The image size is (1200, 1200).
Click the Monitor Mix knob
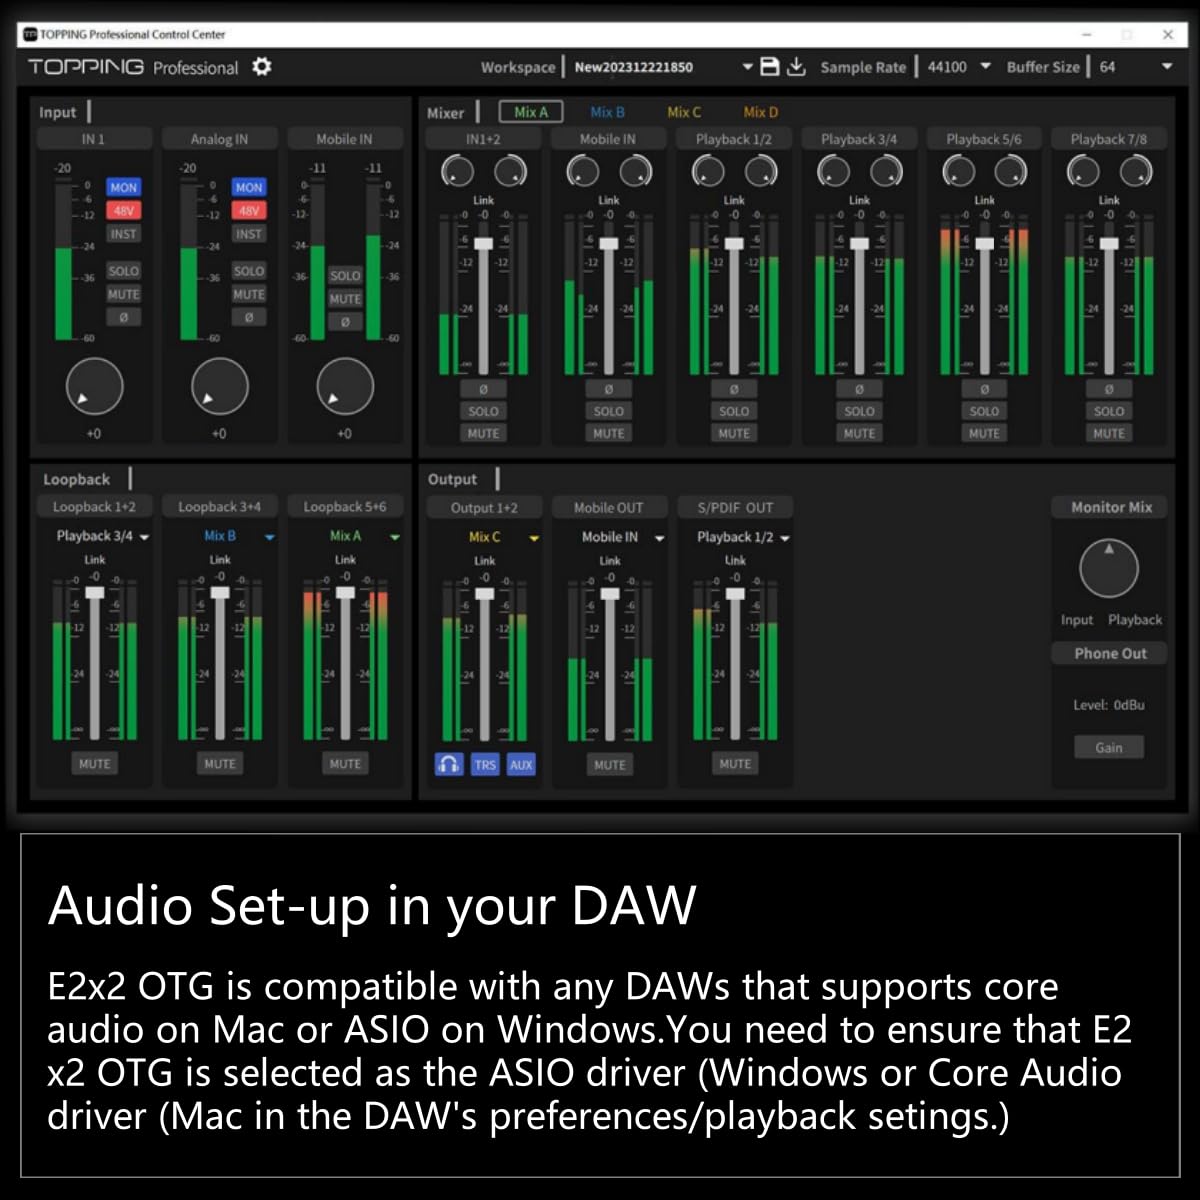1109,568
